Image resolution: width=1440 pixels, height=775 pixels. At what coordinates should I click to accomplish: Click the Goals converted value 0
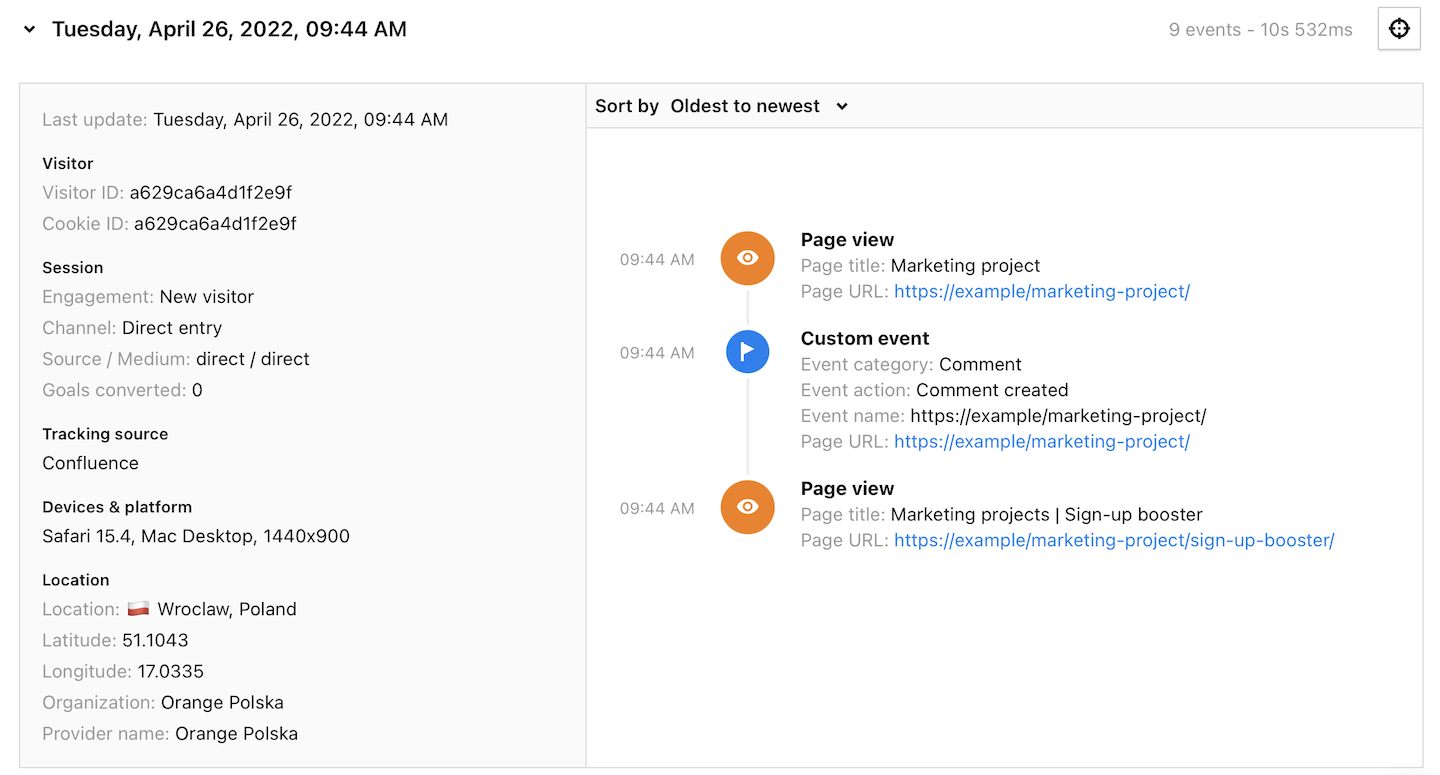click(x=197, y=390)
